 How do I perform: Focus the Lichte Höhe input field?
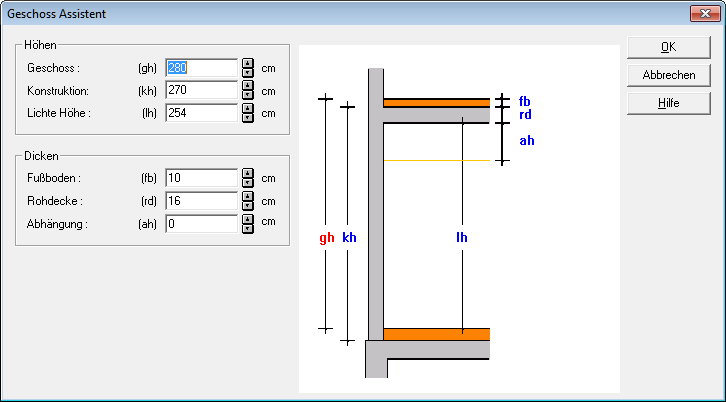point(201,113)
